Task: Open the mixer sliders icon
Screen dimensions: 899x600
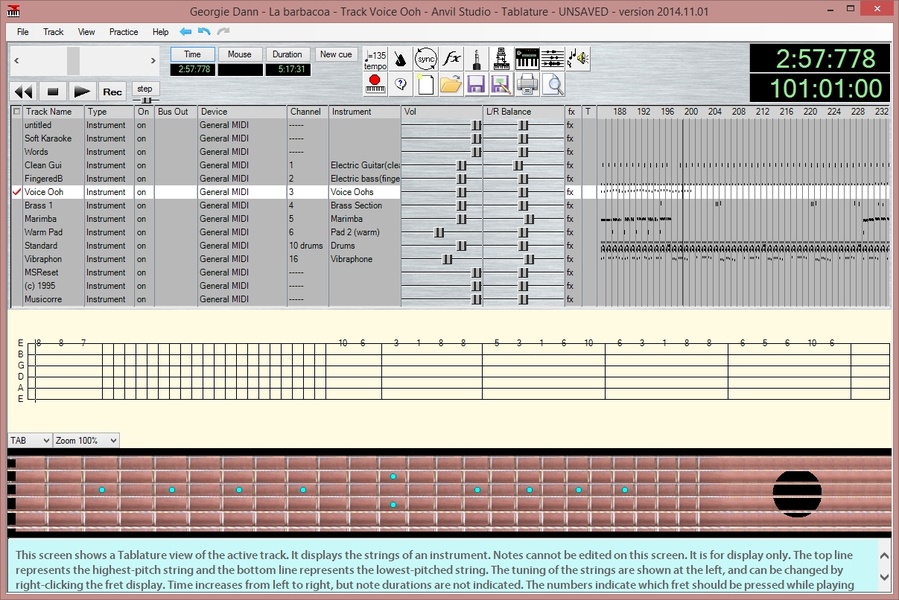Action: point(552,58)
